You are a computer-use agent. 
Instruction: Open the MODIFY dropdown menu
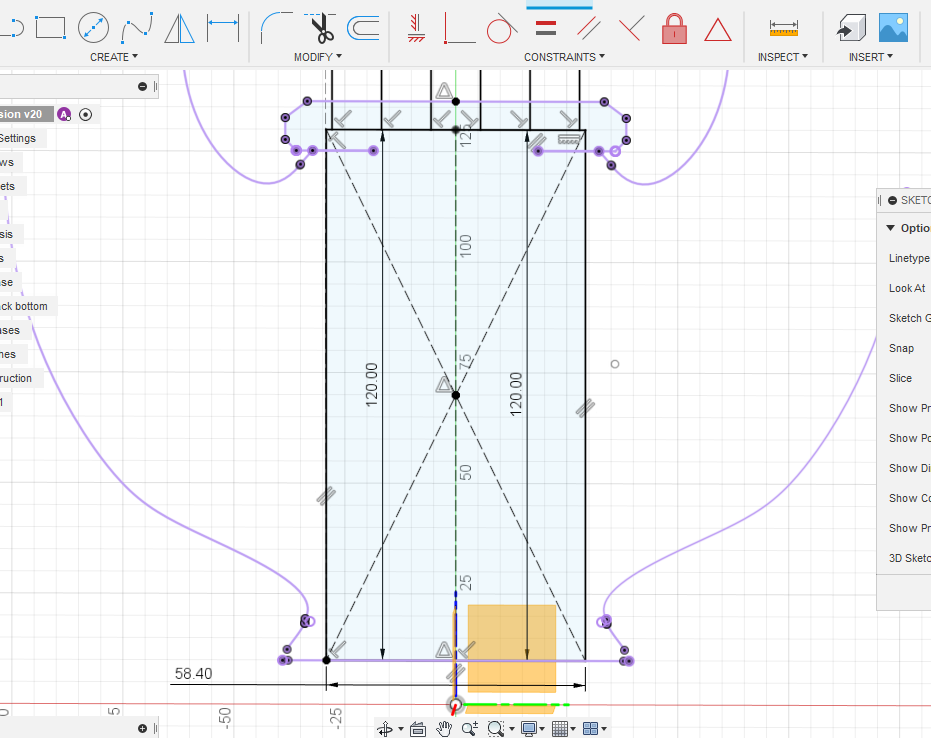click(318, 57)
